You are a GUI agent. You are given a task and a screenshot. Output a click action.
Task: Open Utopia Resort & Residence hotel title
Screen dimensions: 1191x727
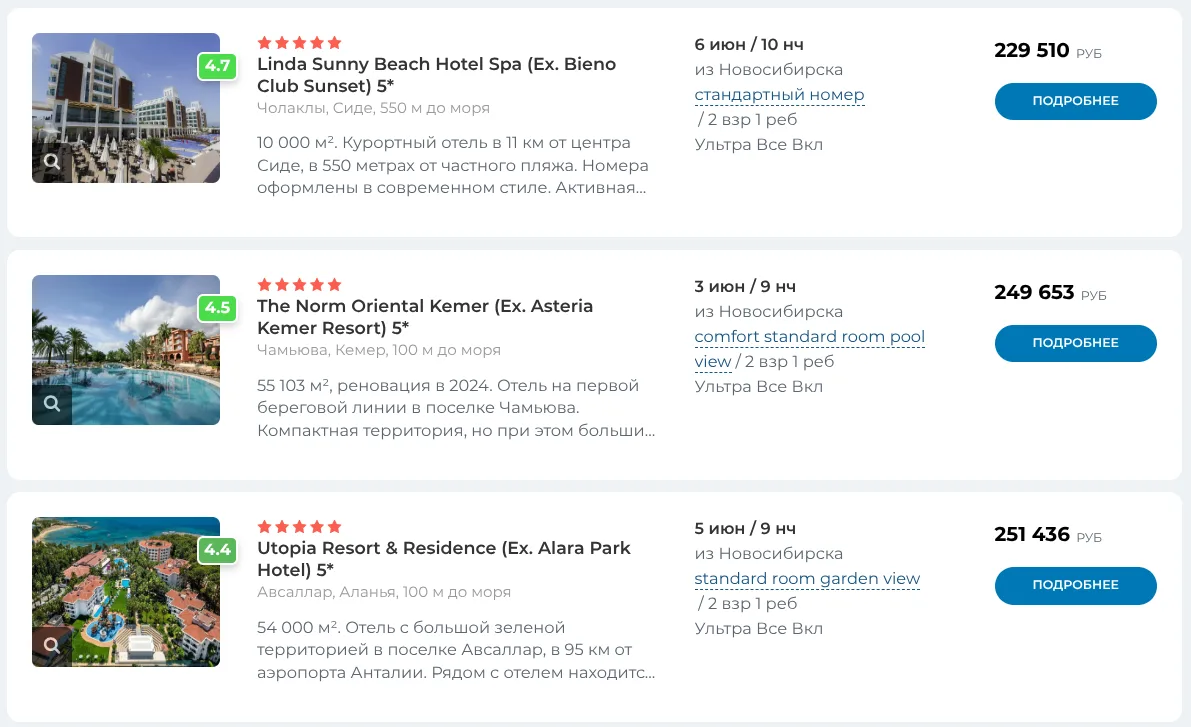[444, 558]
